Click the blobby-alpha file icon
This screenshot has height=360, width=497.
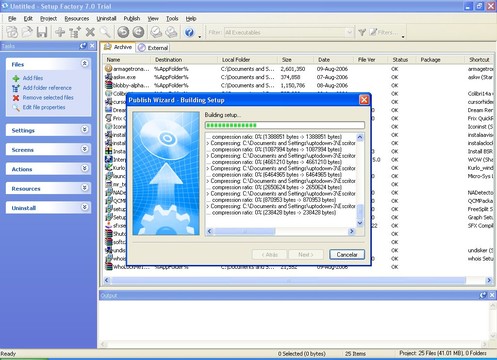pos(108,85)
